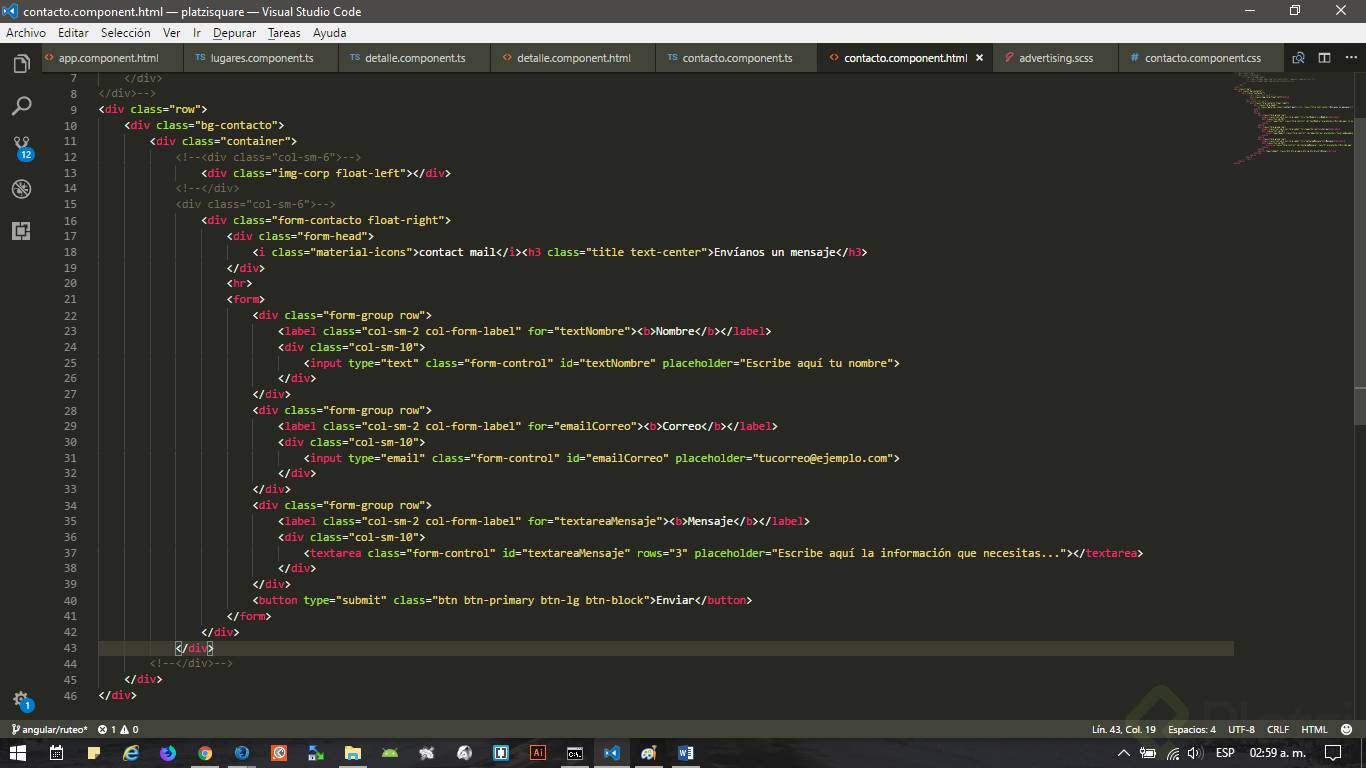1366x768 pixels.
Task: Open the volume control tray icon
Action: (1195, 753)
